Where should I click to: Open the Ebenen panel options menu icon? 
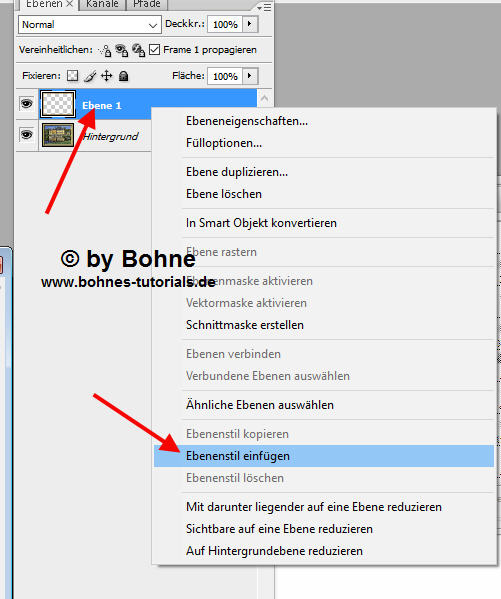264,7
